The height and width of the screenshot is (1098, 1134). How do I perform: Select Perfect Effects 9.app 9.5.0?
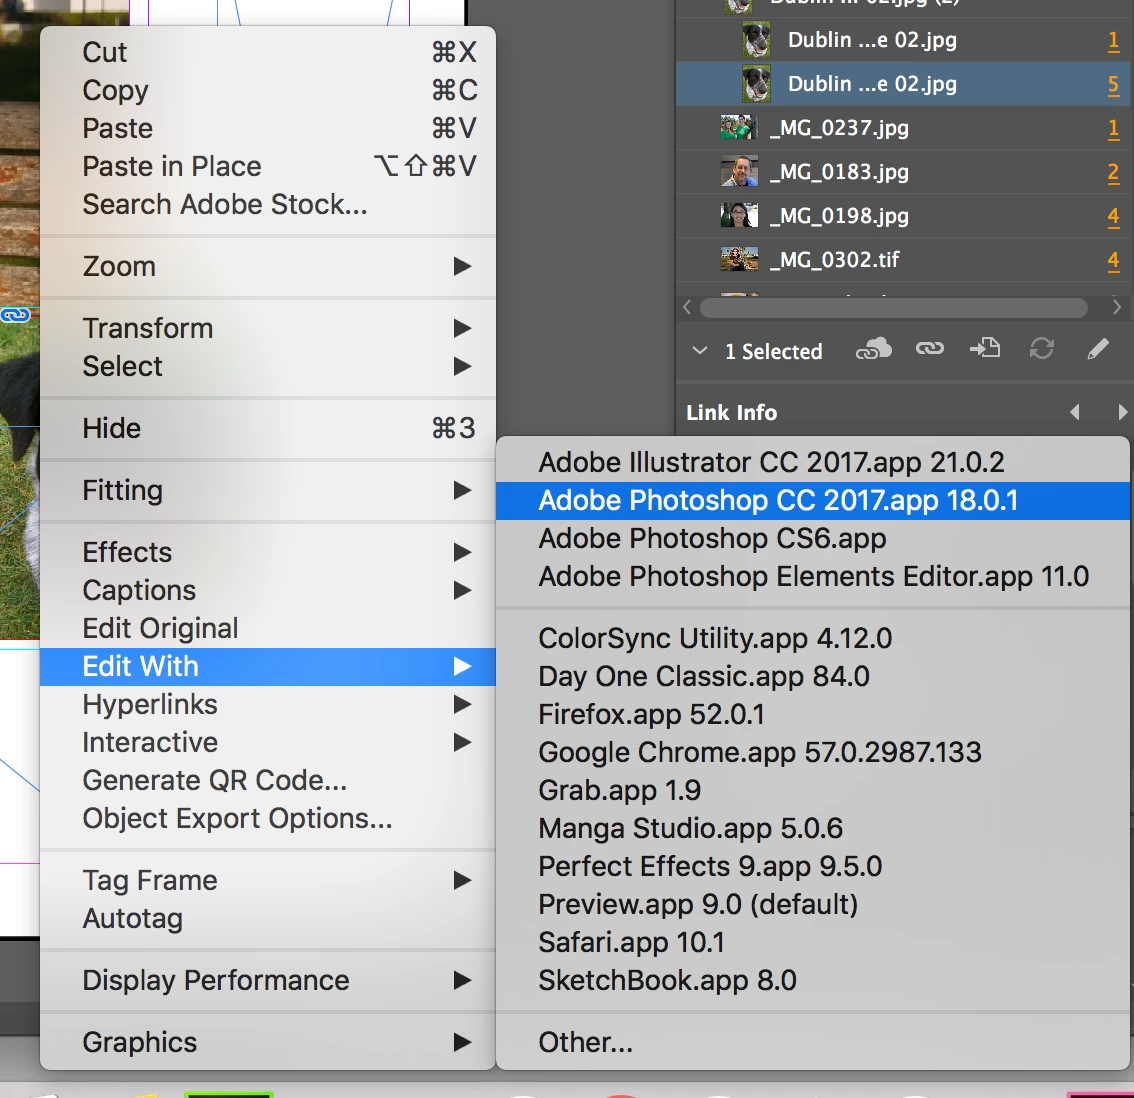(x=813, y=867)
